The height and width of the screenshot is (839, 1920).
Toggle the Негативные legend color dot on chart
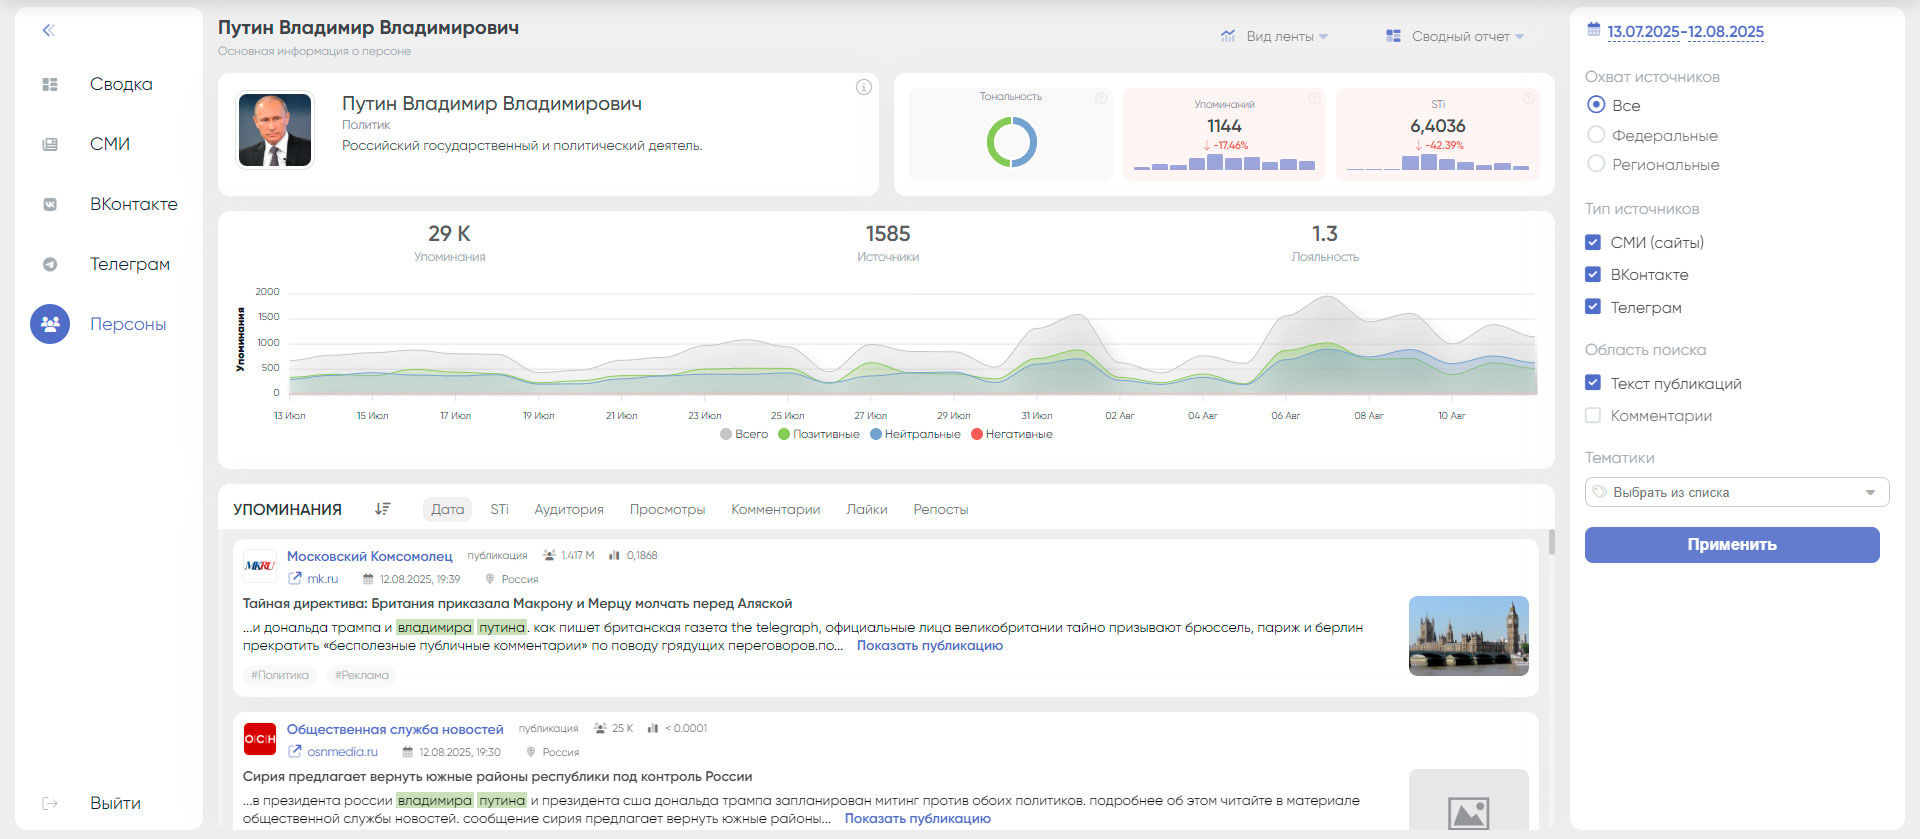coord(977,434)
